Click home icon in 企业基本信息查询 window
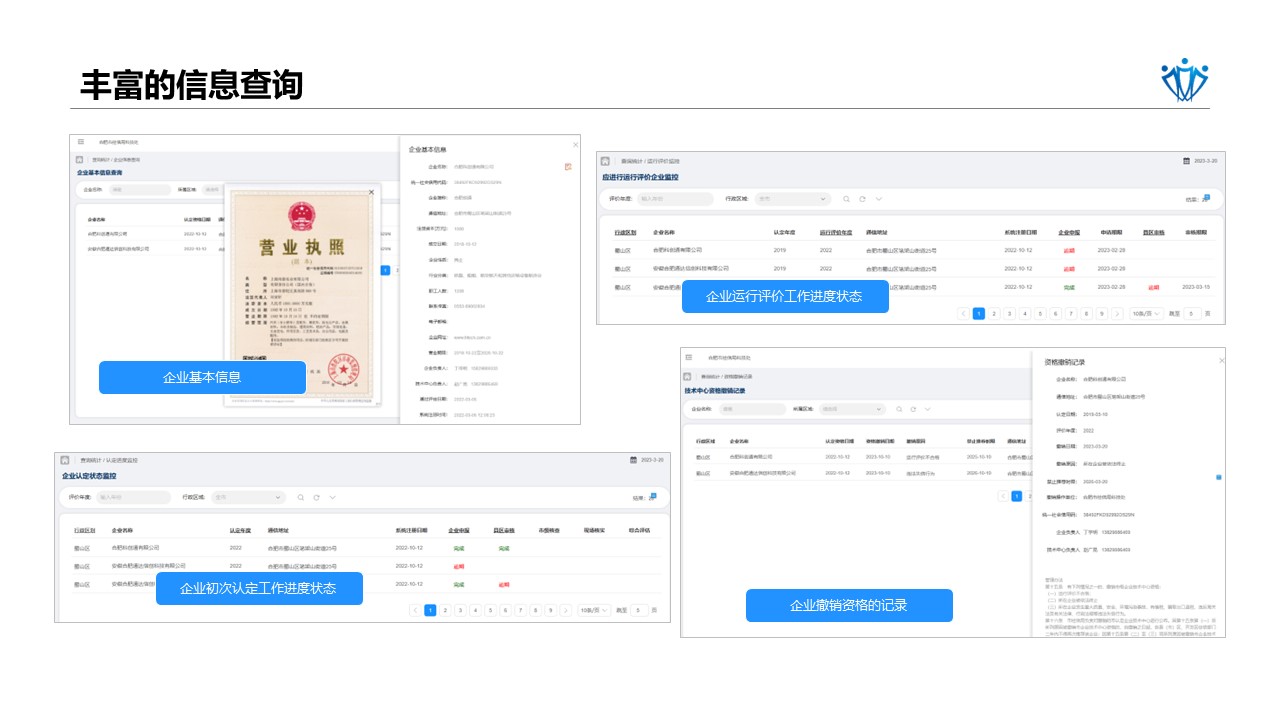The height and width of the screenshot is (720, 1280). (x=79, y=159)
